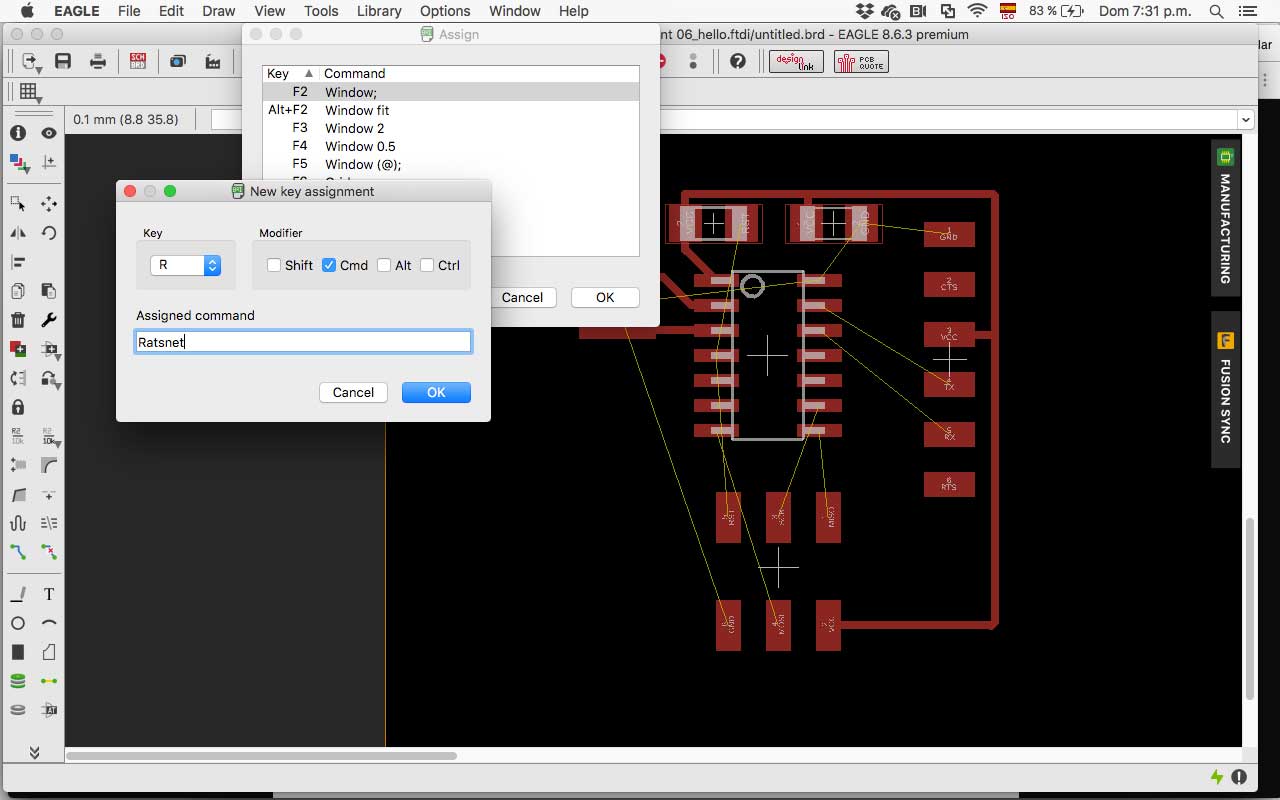Select the Text tool

tap(49, 594)
